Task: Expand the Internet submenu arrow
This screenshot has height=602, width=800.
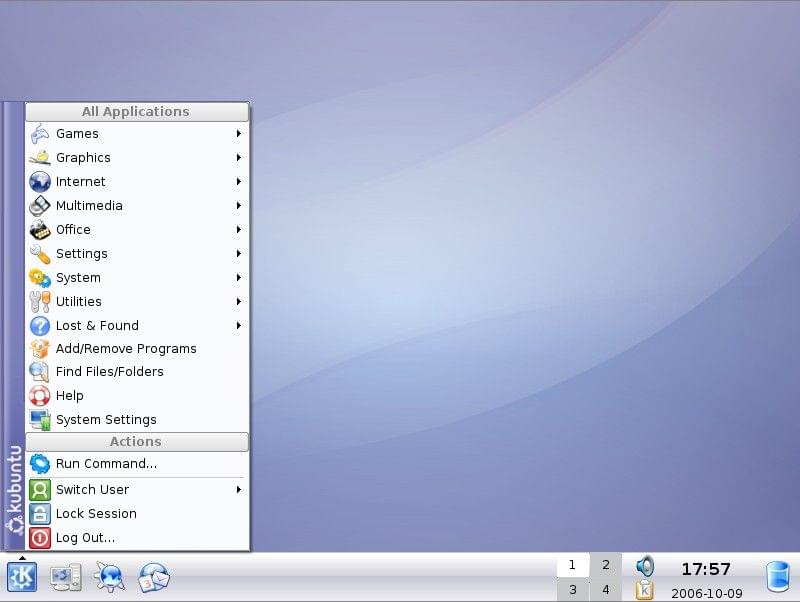Action: tap(239, 182)
